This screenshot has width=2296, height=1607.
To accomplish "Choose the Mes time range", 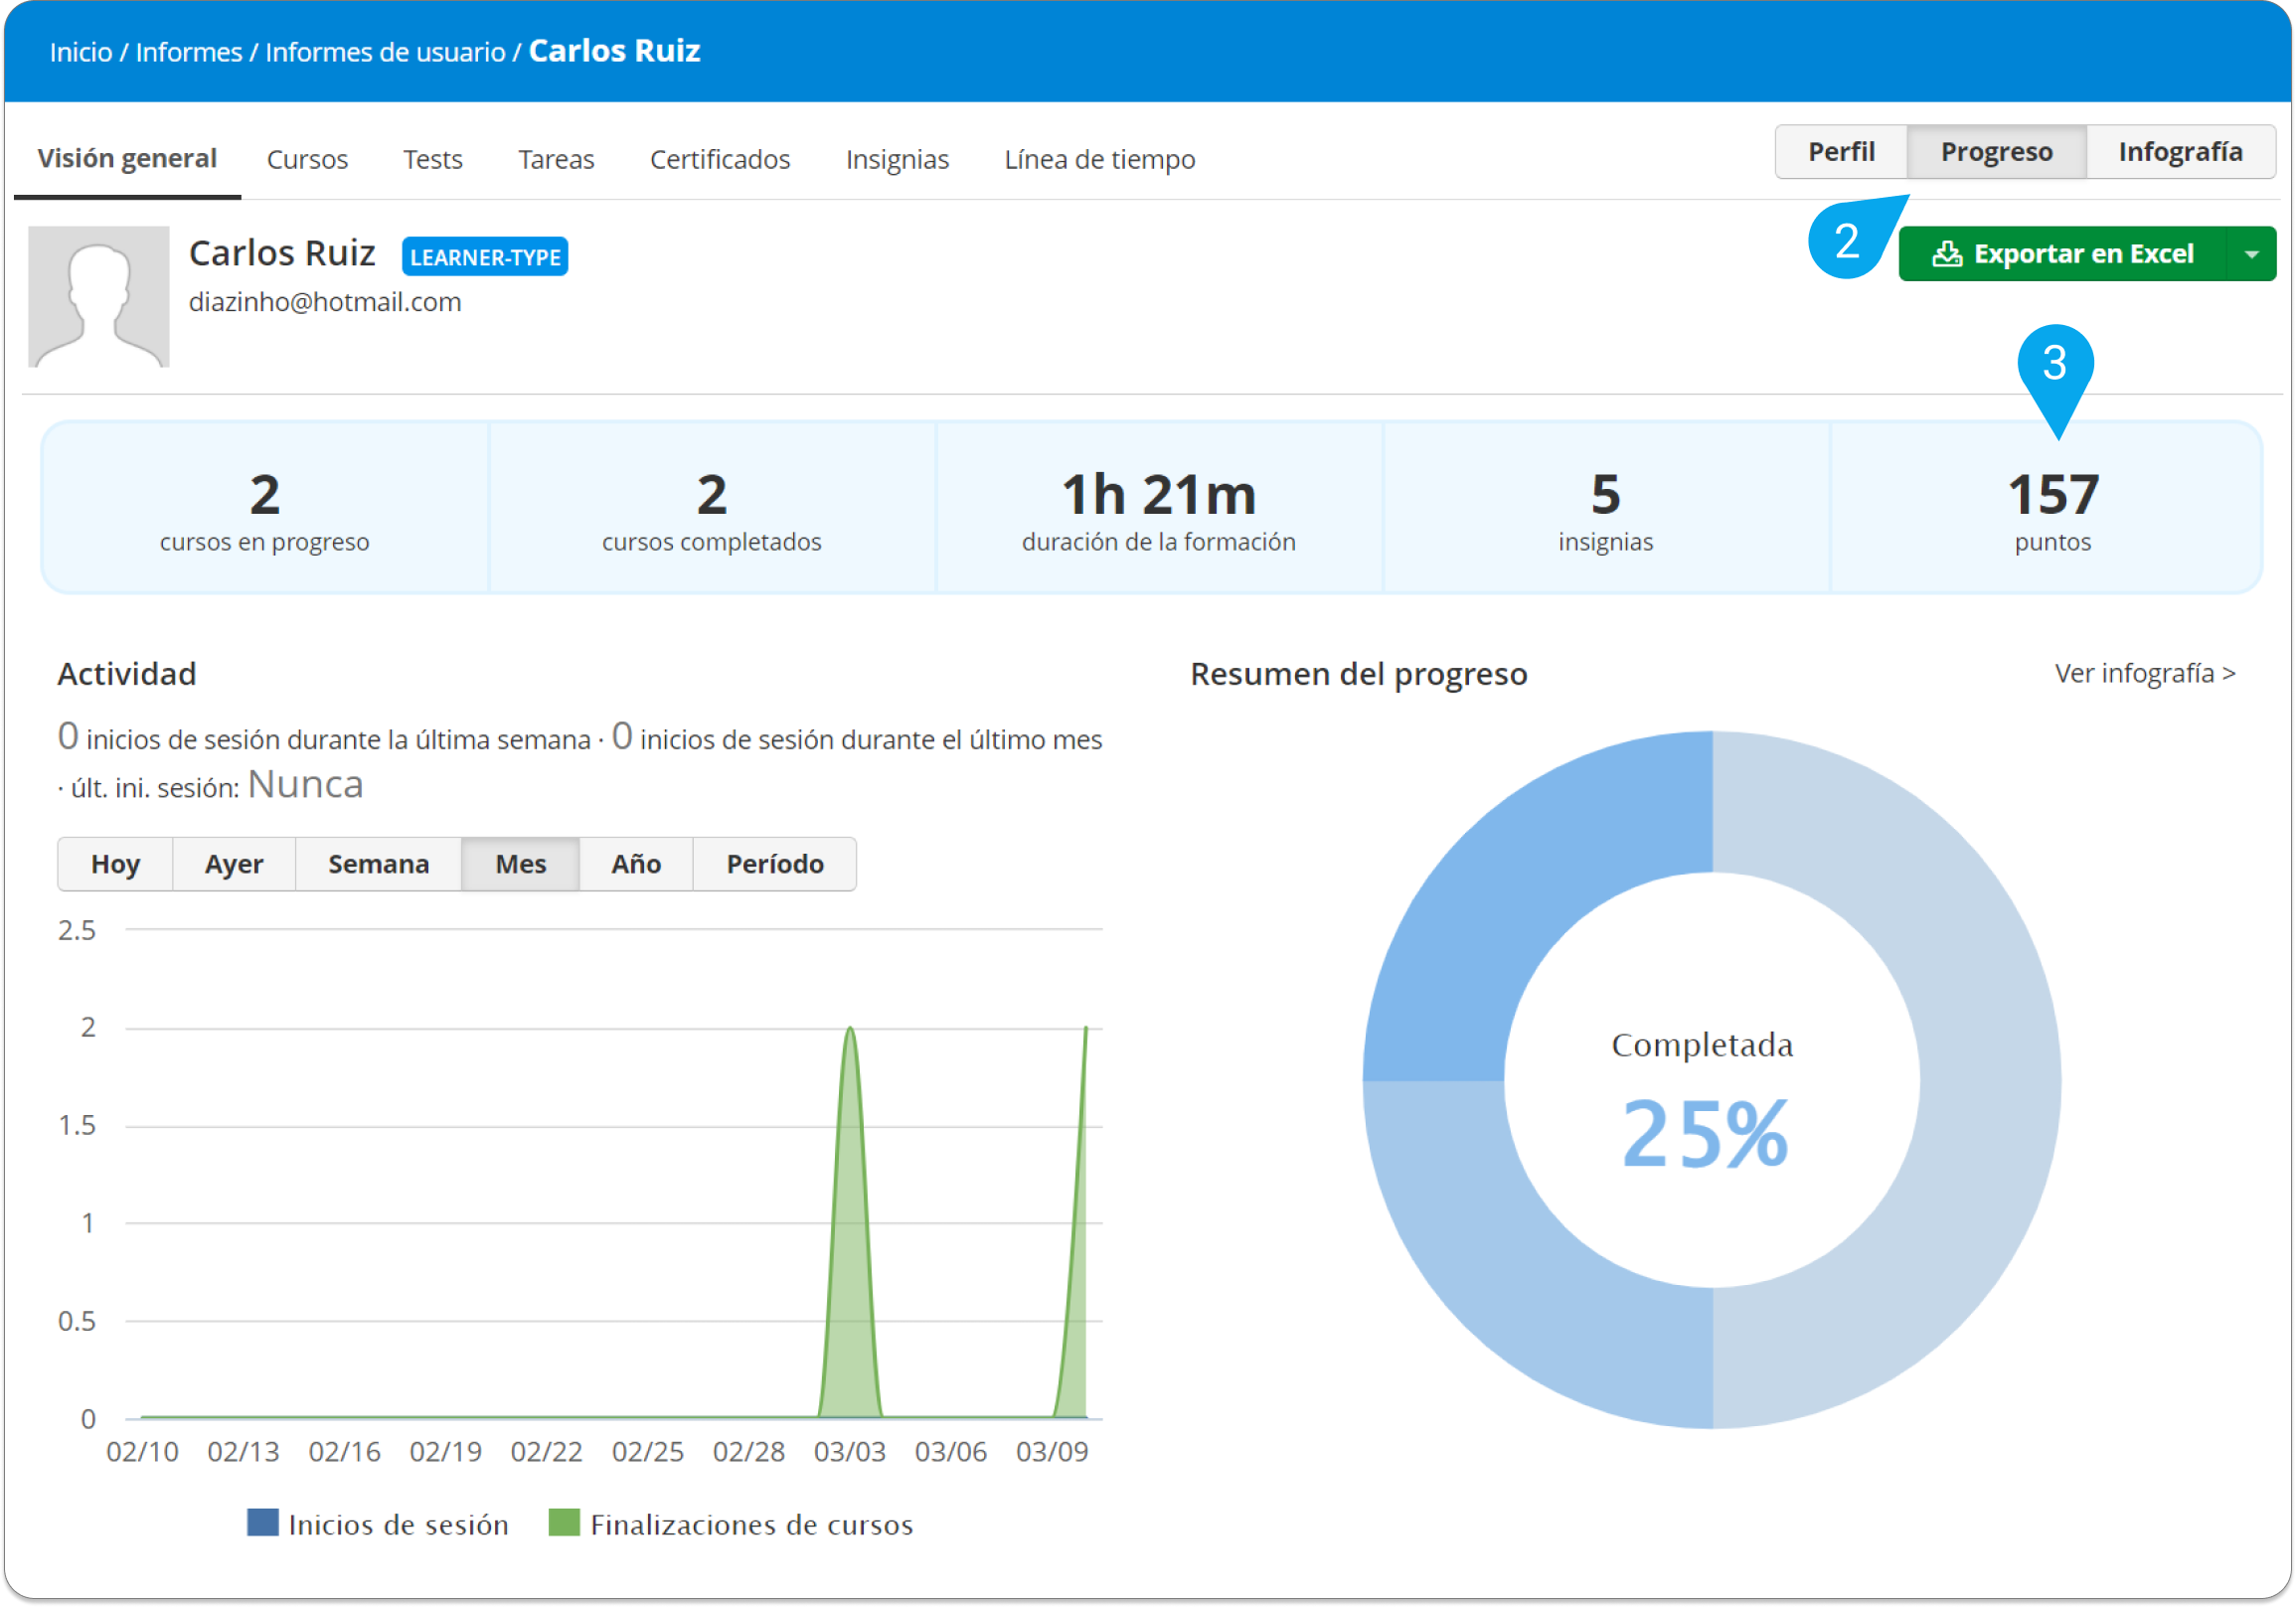I will point(521,864).
